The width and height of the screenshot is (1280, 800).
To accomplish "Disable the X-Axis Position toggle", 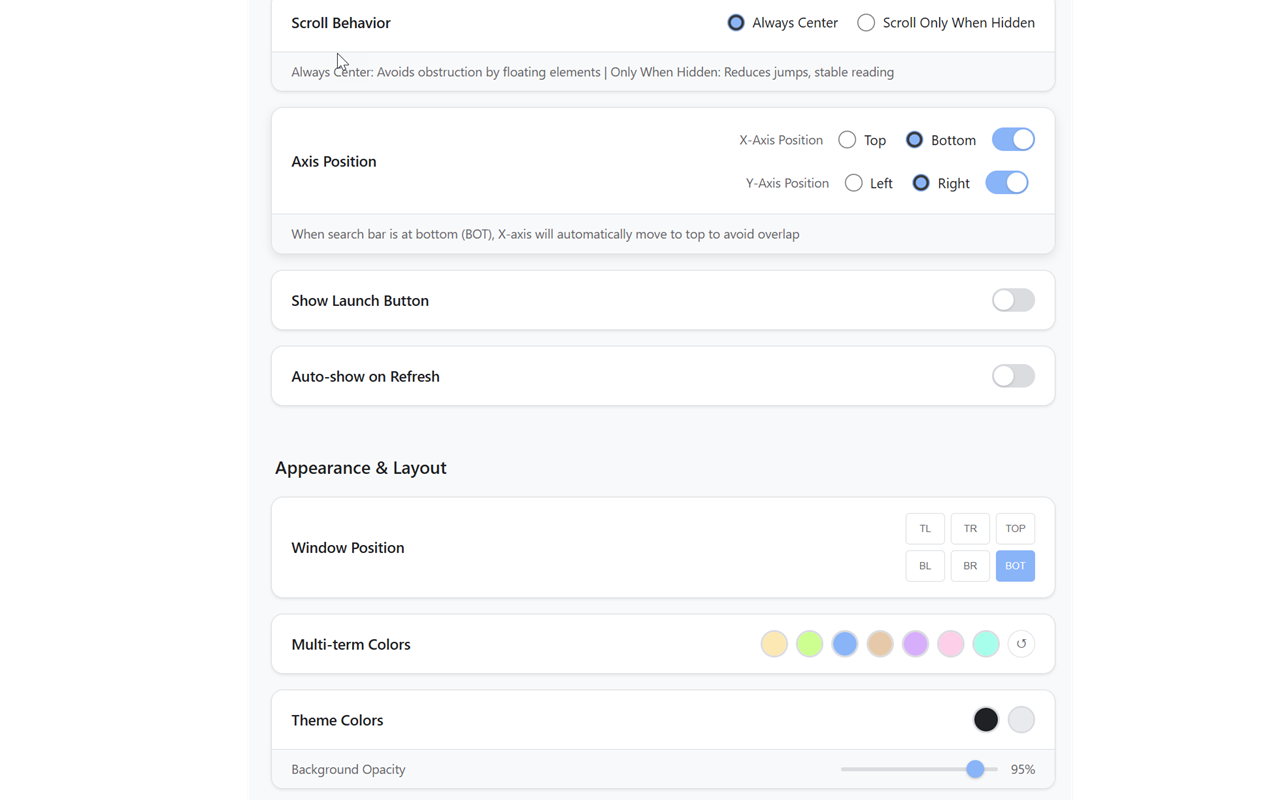I will tap(1013, 140).
